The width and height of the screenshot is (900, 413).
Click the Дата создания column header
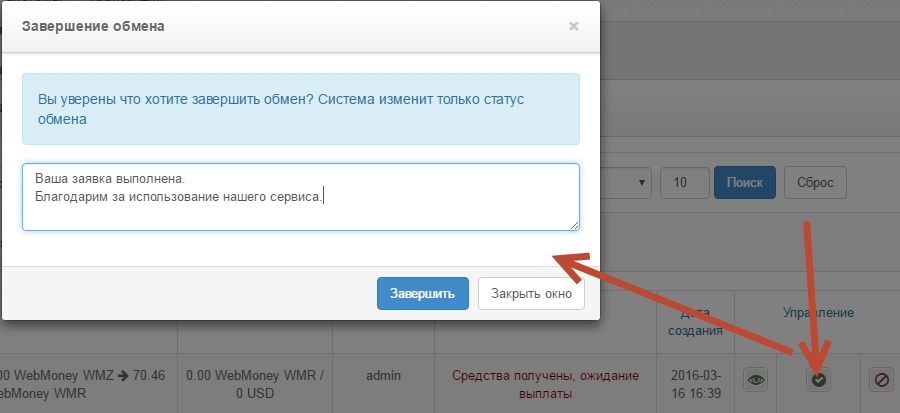pyautogui.click(x=695, y=322)
